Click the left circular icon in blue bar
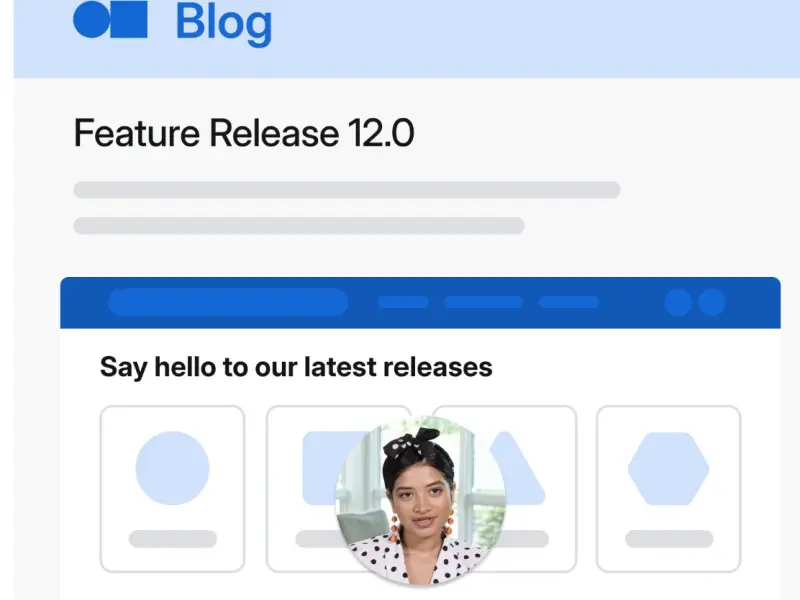Screen dimensions: 800x600 [678, 302]
